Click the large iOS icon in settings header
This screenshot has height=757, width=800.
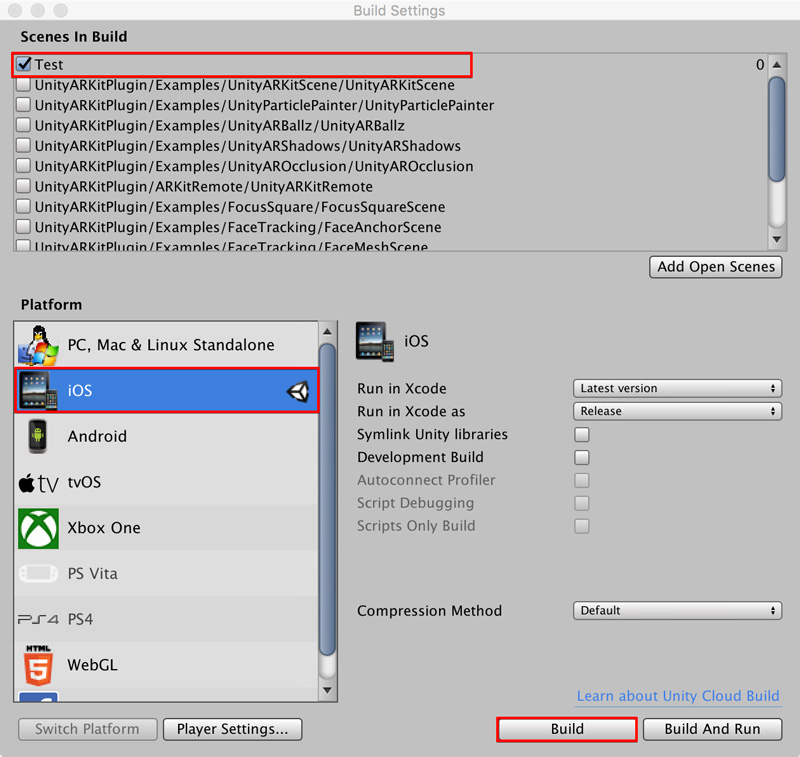(x=375, y=341)
